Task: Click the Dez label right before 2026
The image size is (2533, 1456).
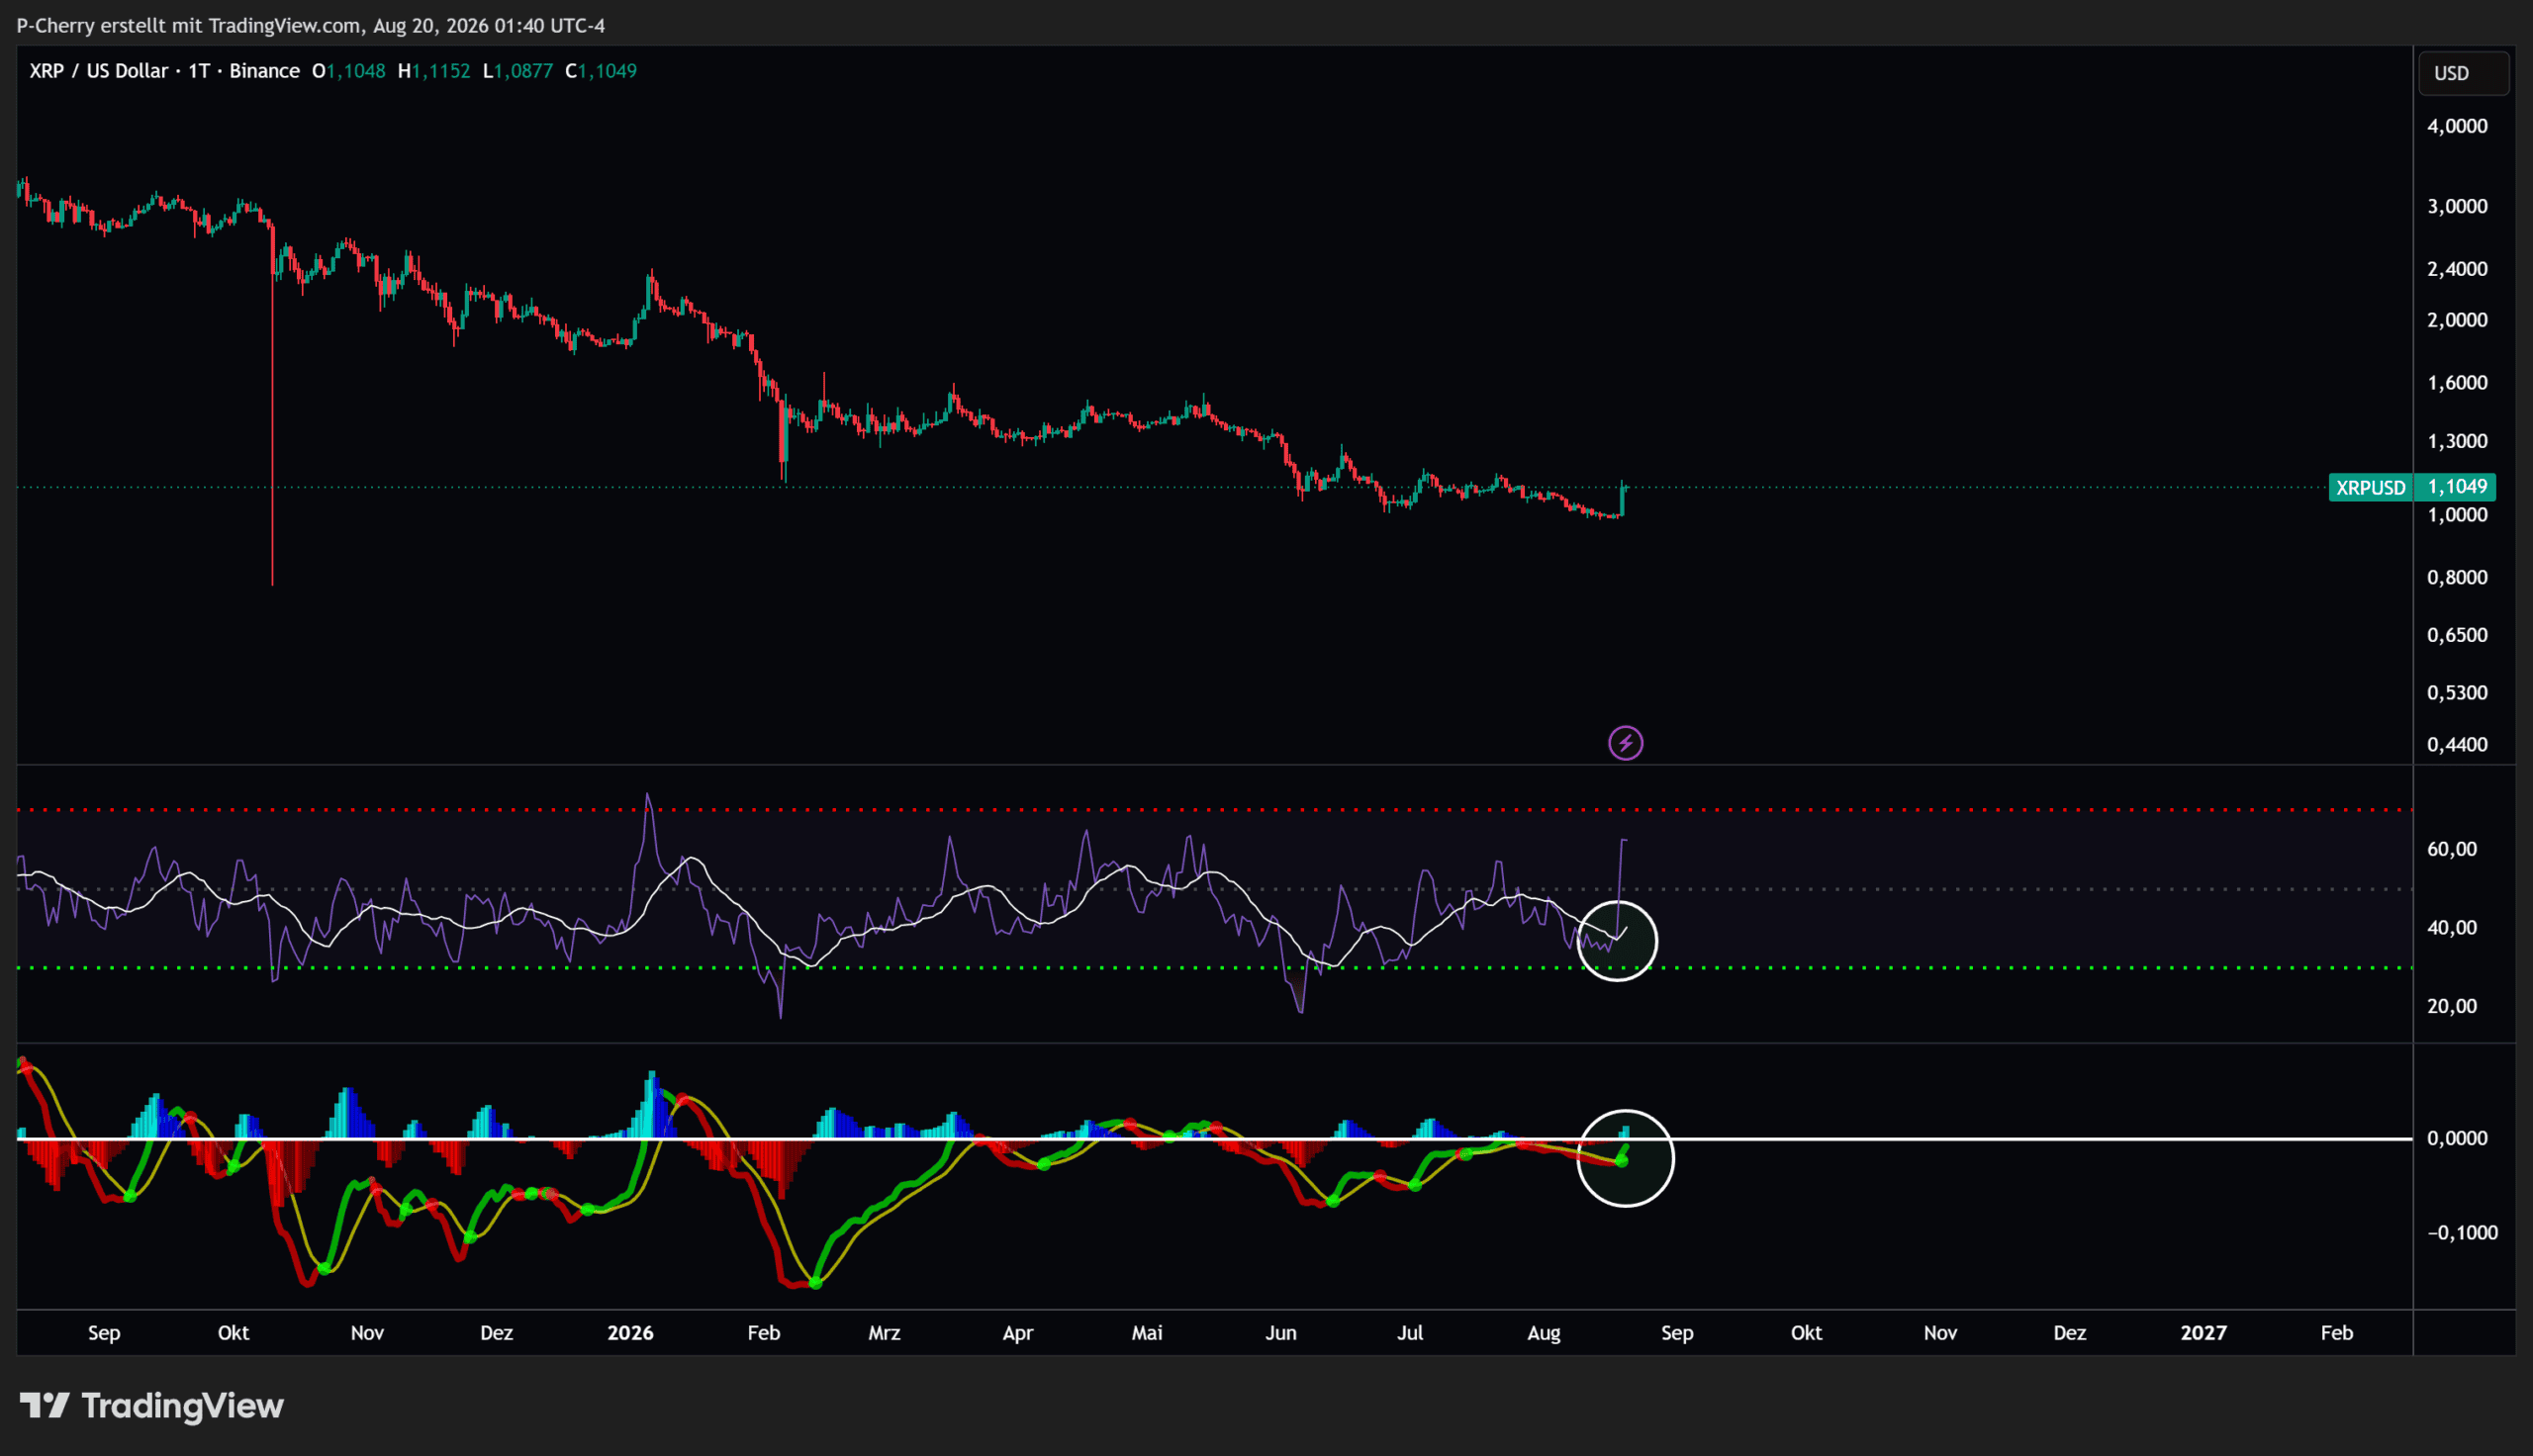Action: (497, 1333)
